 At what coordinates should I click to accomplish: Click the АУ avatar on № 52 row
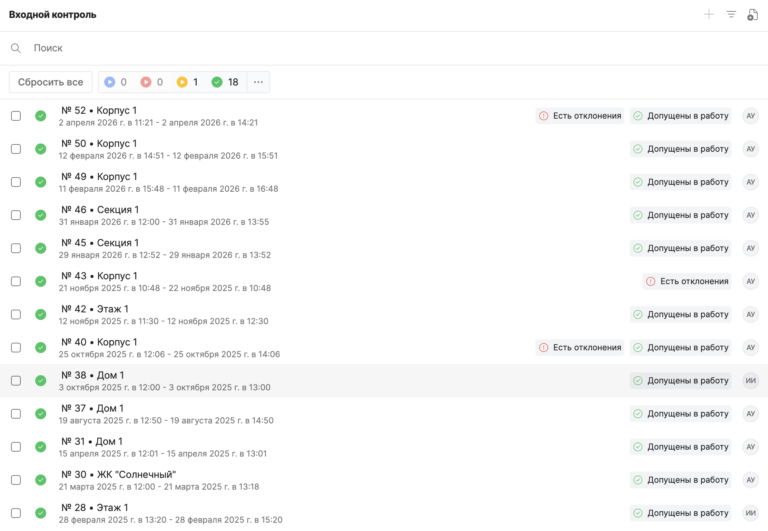pos(751,116)
